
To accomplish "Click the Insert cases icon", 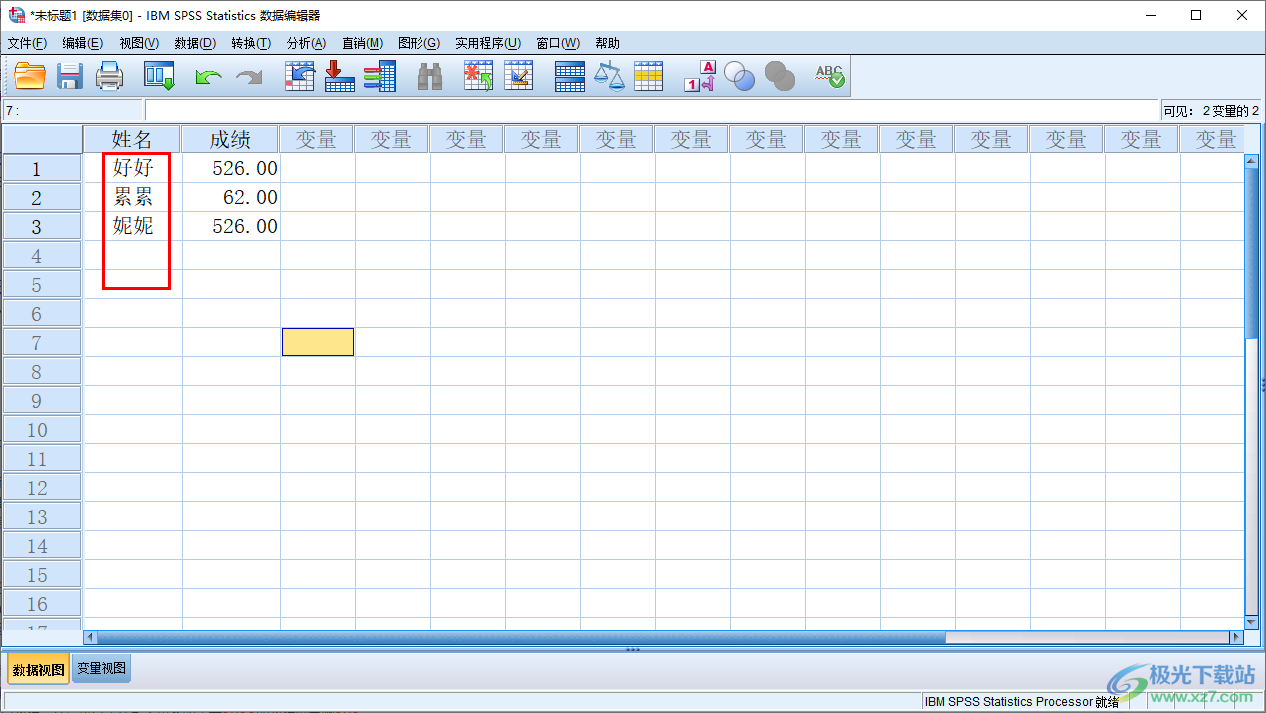I will [478, 76].
